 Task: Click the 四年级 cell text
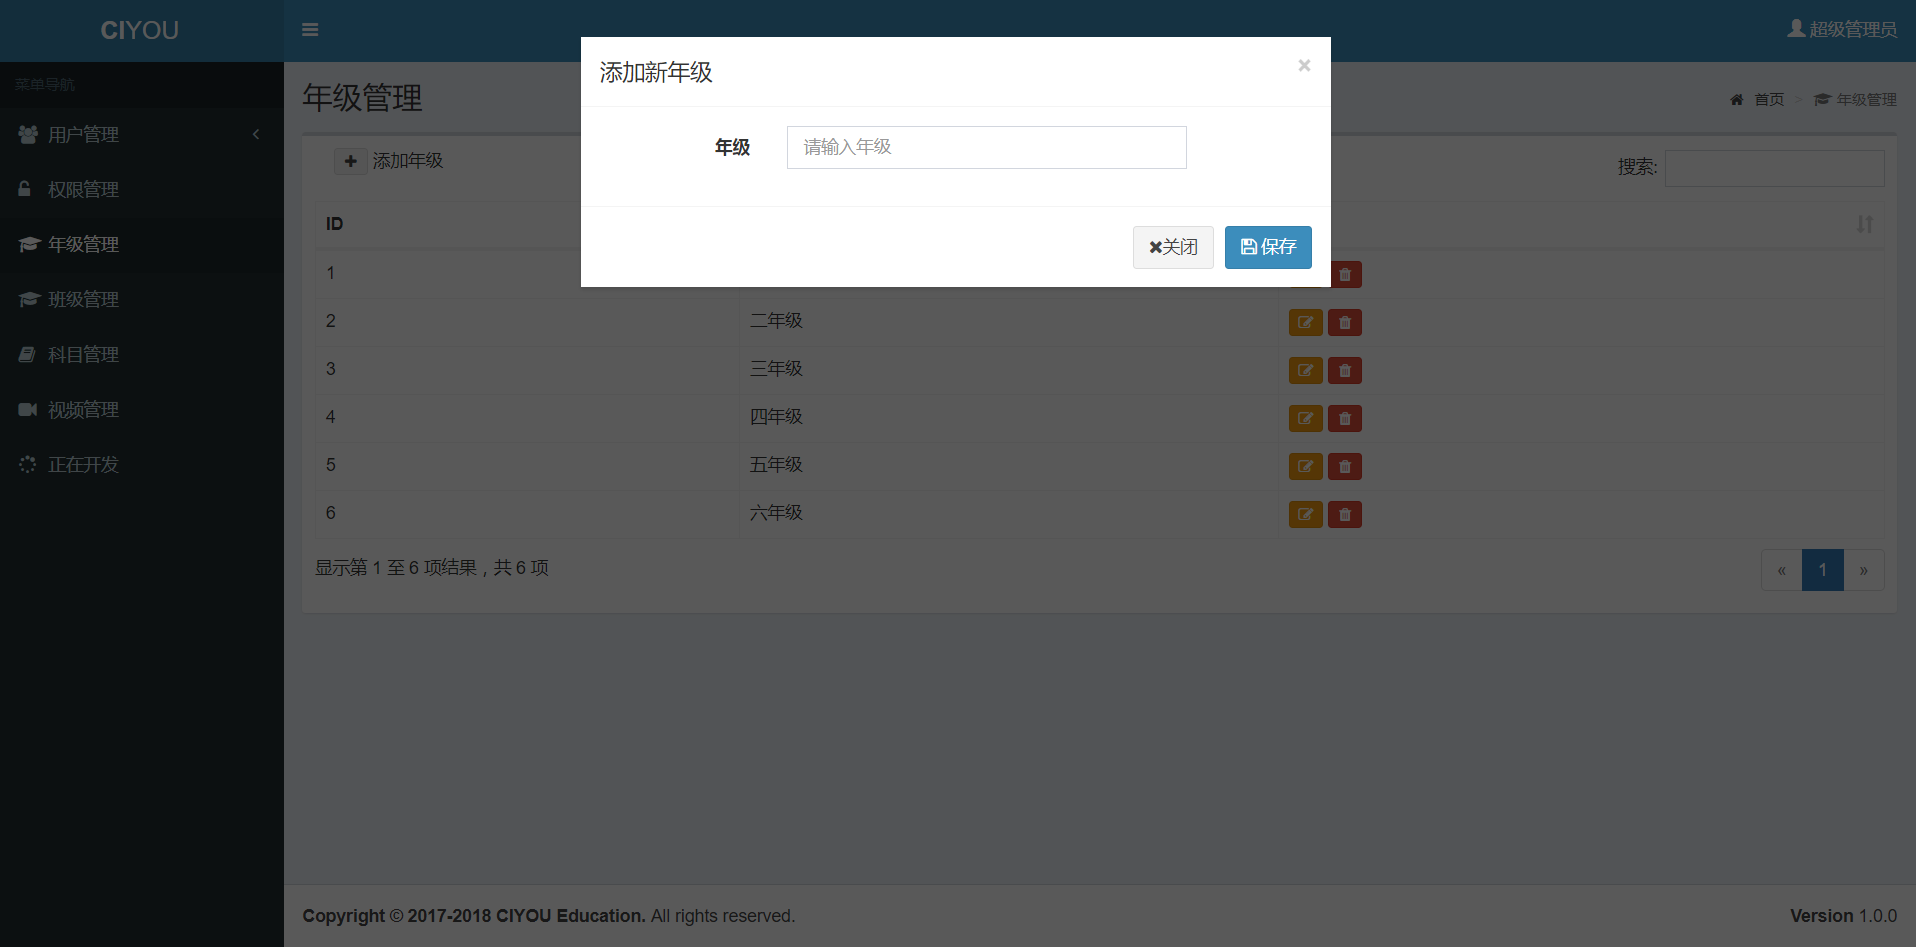(x=776, y=417)
